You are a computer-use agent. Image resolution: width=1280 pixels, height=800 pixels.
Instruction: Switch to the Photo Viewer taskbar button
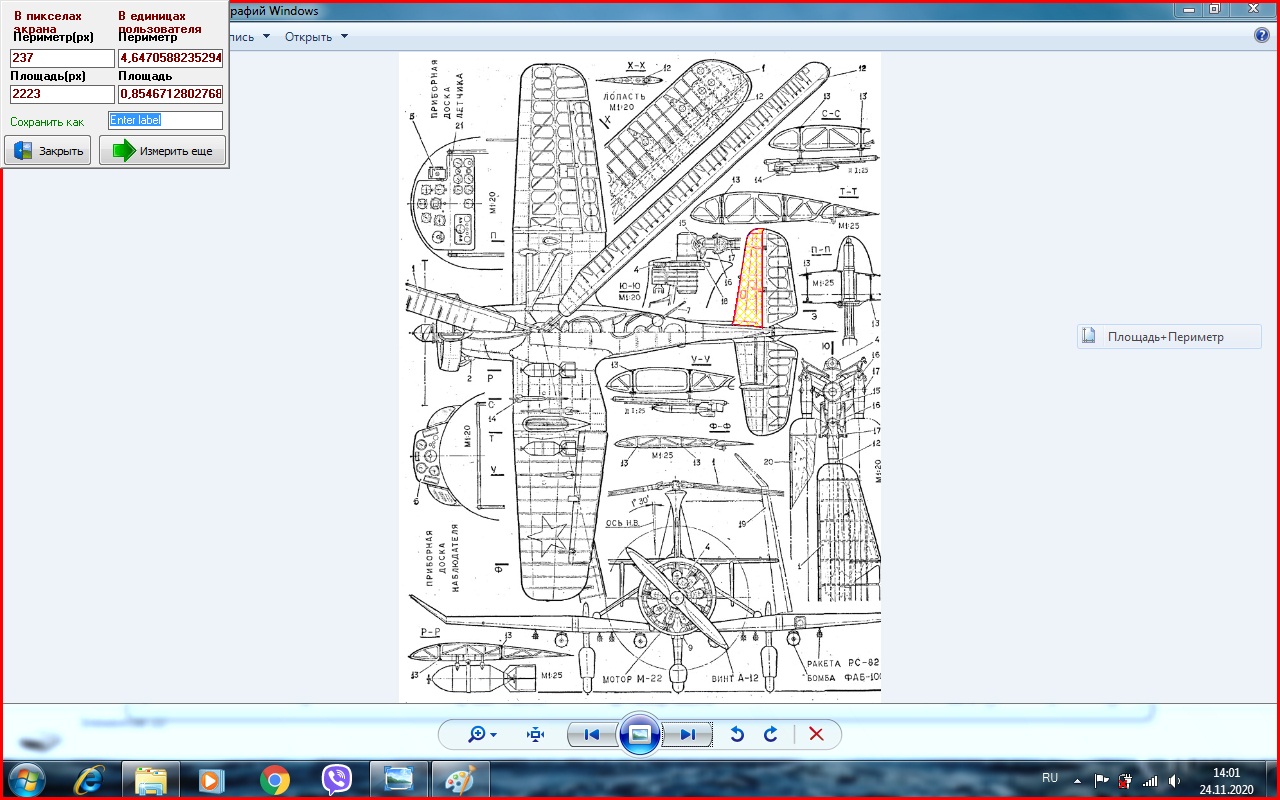click(x=399, y=779)
